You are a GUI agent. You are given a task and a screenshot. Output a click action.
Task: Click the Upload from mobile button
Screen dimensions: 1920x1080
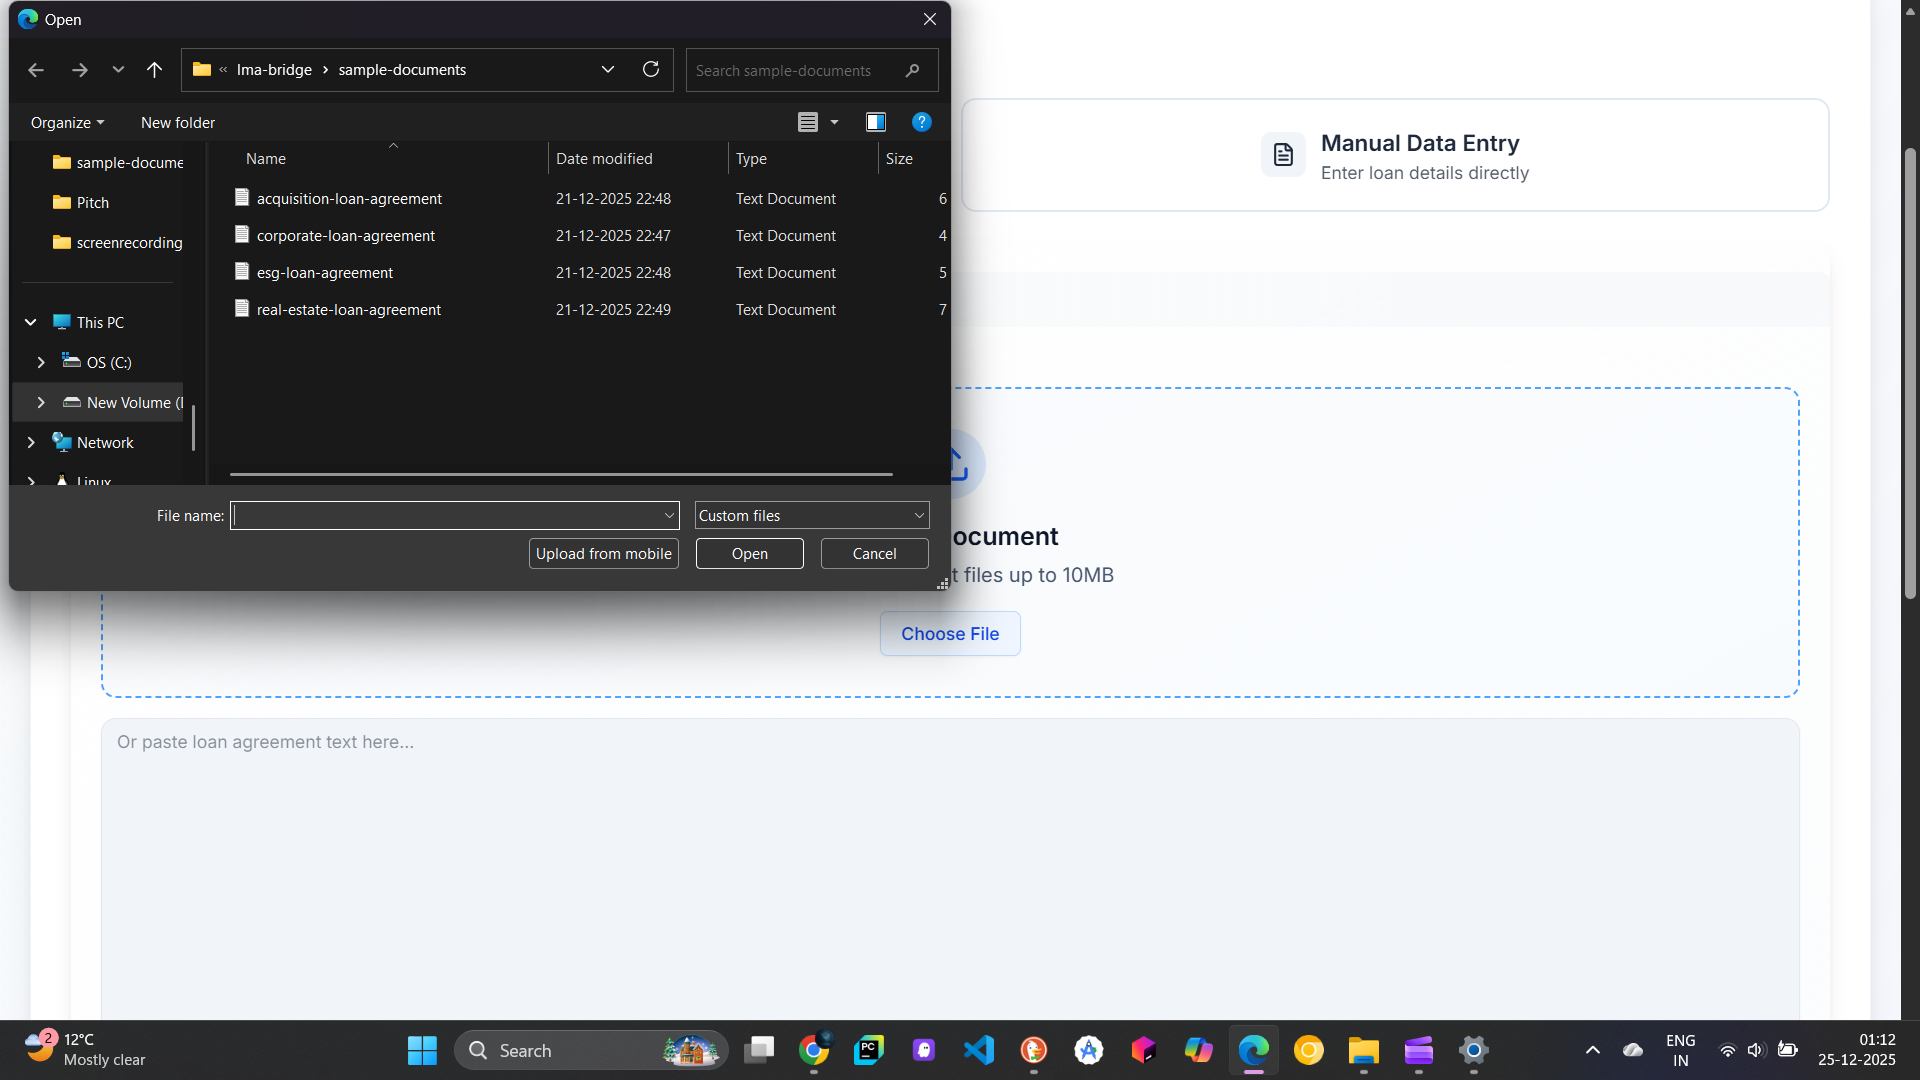tap(603, 553)
